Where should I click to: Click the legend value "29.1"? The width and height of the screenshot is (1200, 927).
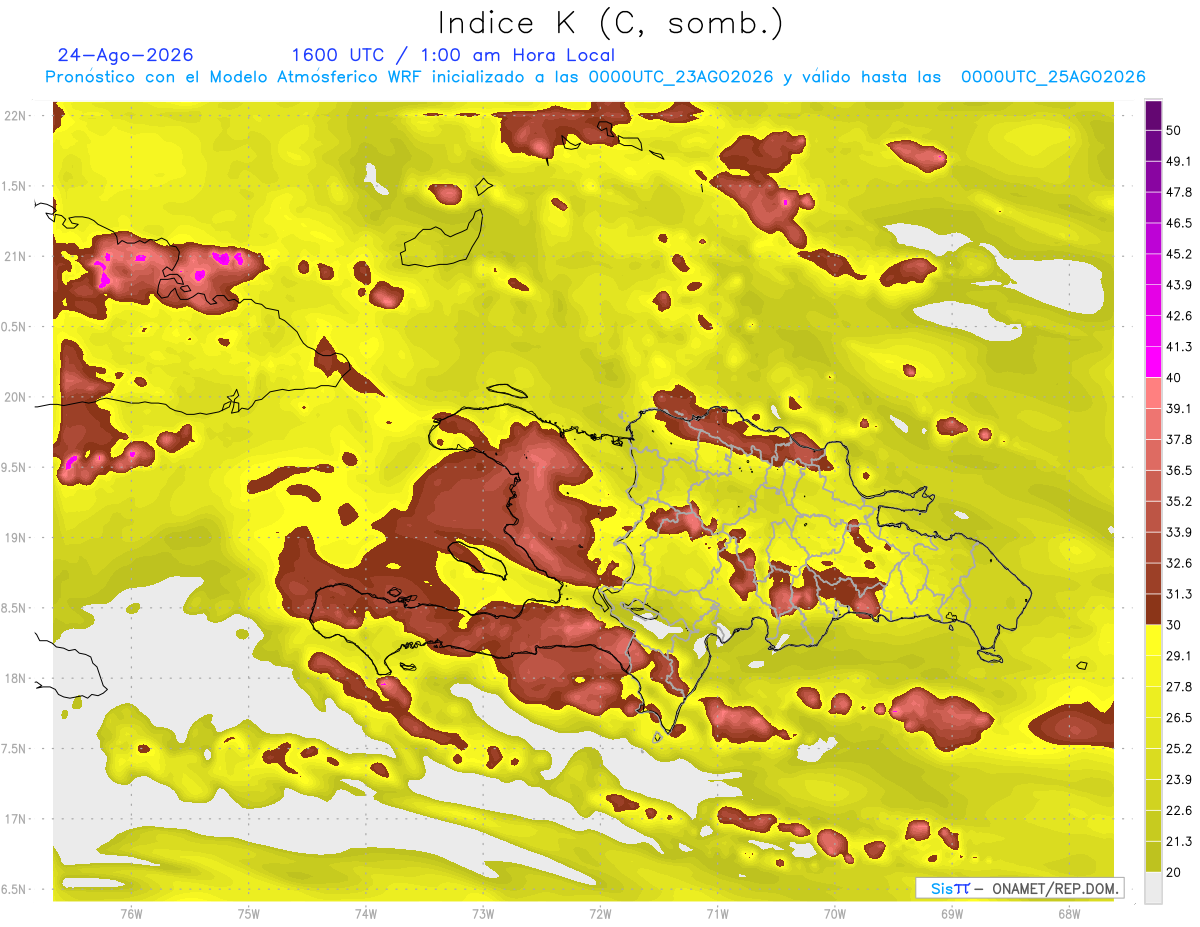(1178, 656)
